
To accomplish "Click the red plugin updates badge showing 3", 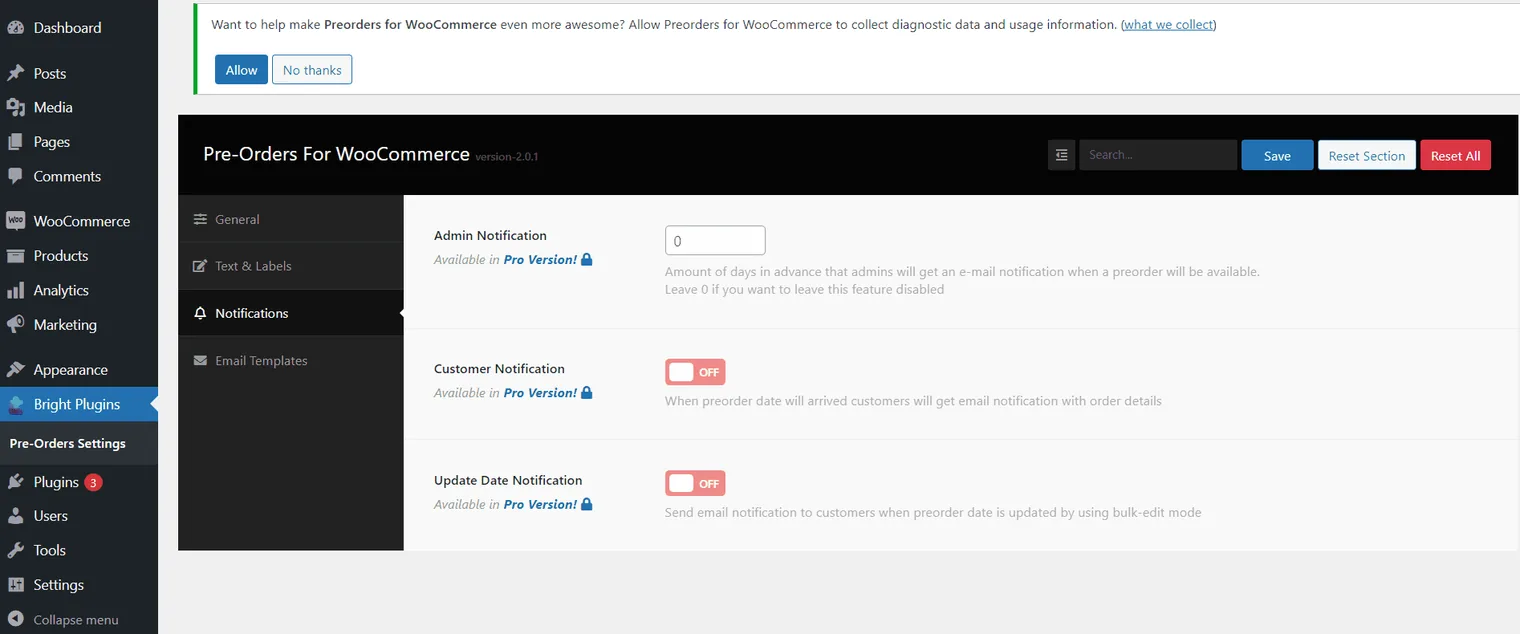I will point(93,482).
